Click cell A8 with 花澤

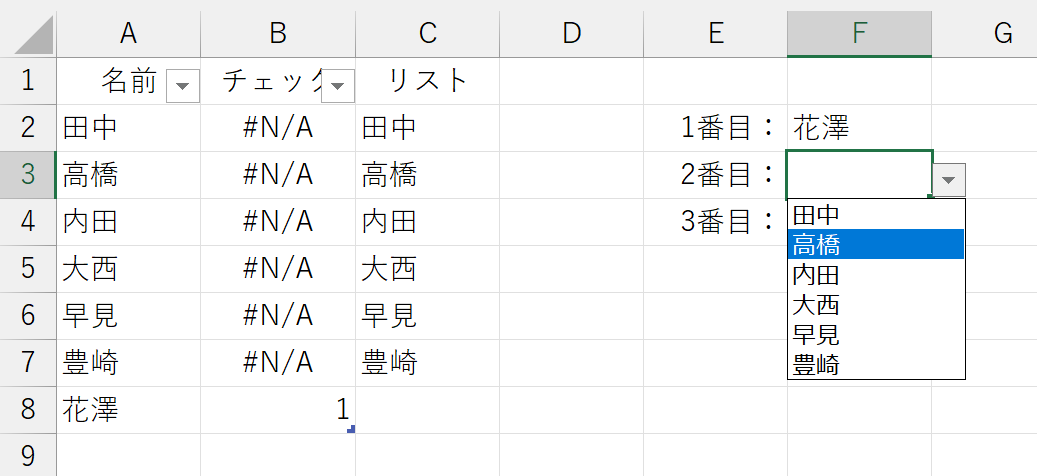(x=128, y=410)
